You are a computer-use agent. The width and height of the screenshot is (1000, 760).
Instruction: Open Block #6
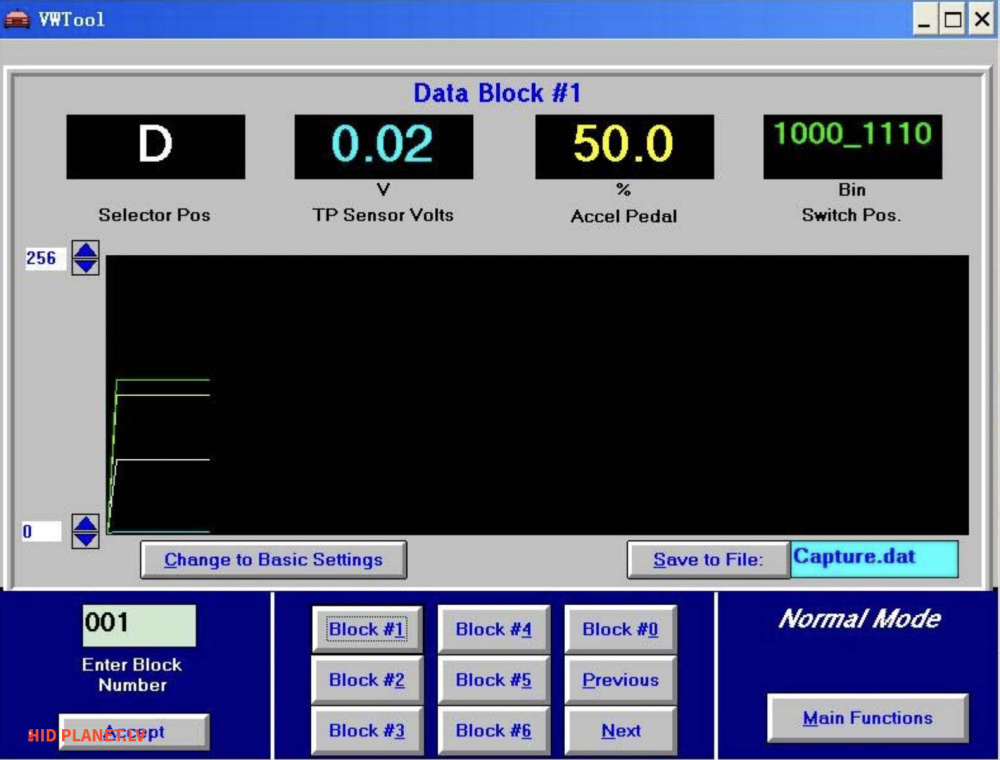tap(494, 731)
